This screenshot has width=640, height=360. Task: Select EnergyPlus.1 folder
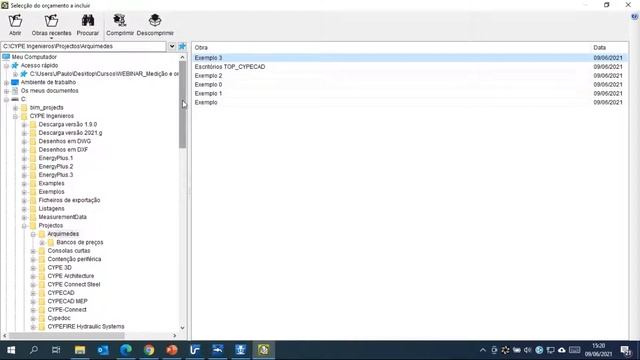coord(56,158)
